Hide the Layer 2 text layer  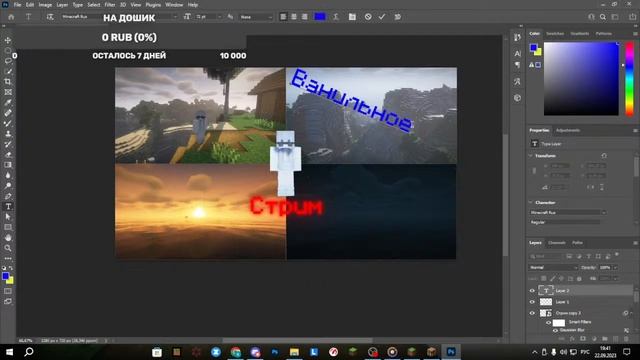point(532,291)
